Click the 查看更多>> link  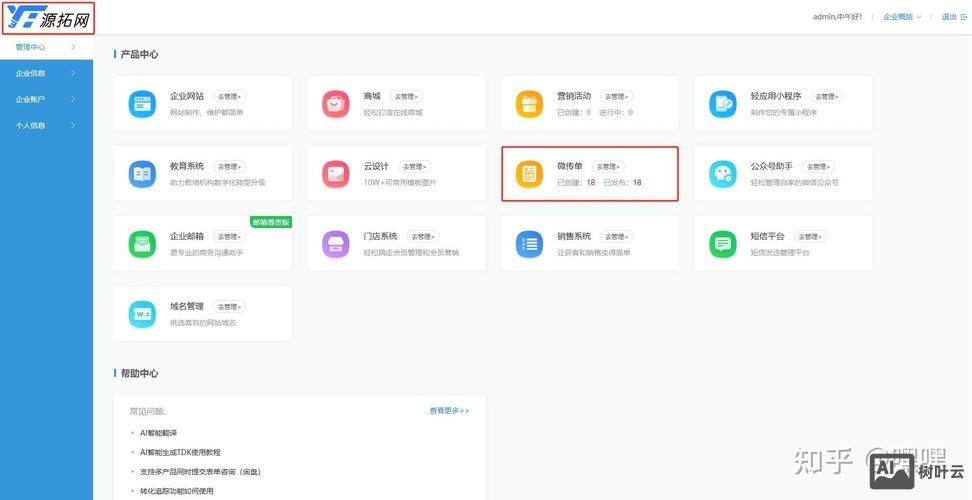coord(449,411)
